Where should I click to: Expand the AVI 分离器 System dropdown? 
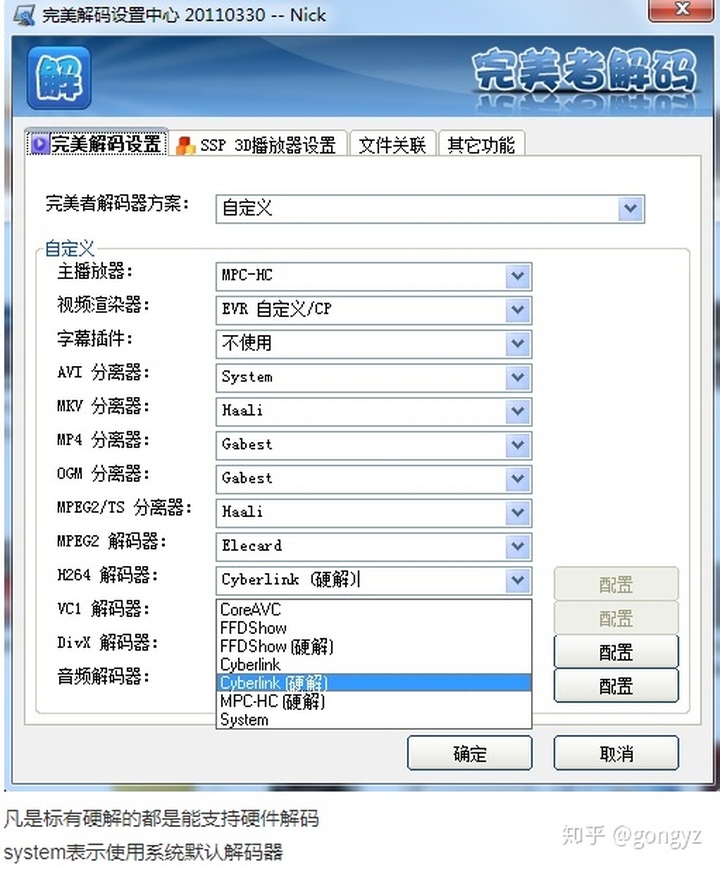(517, 377)
